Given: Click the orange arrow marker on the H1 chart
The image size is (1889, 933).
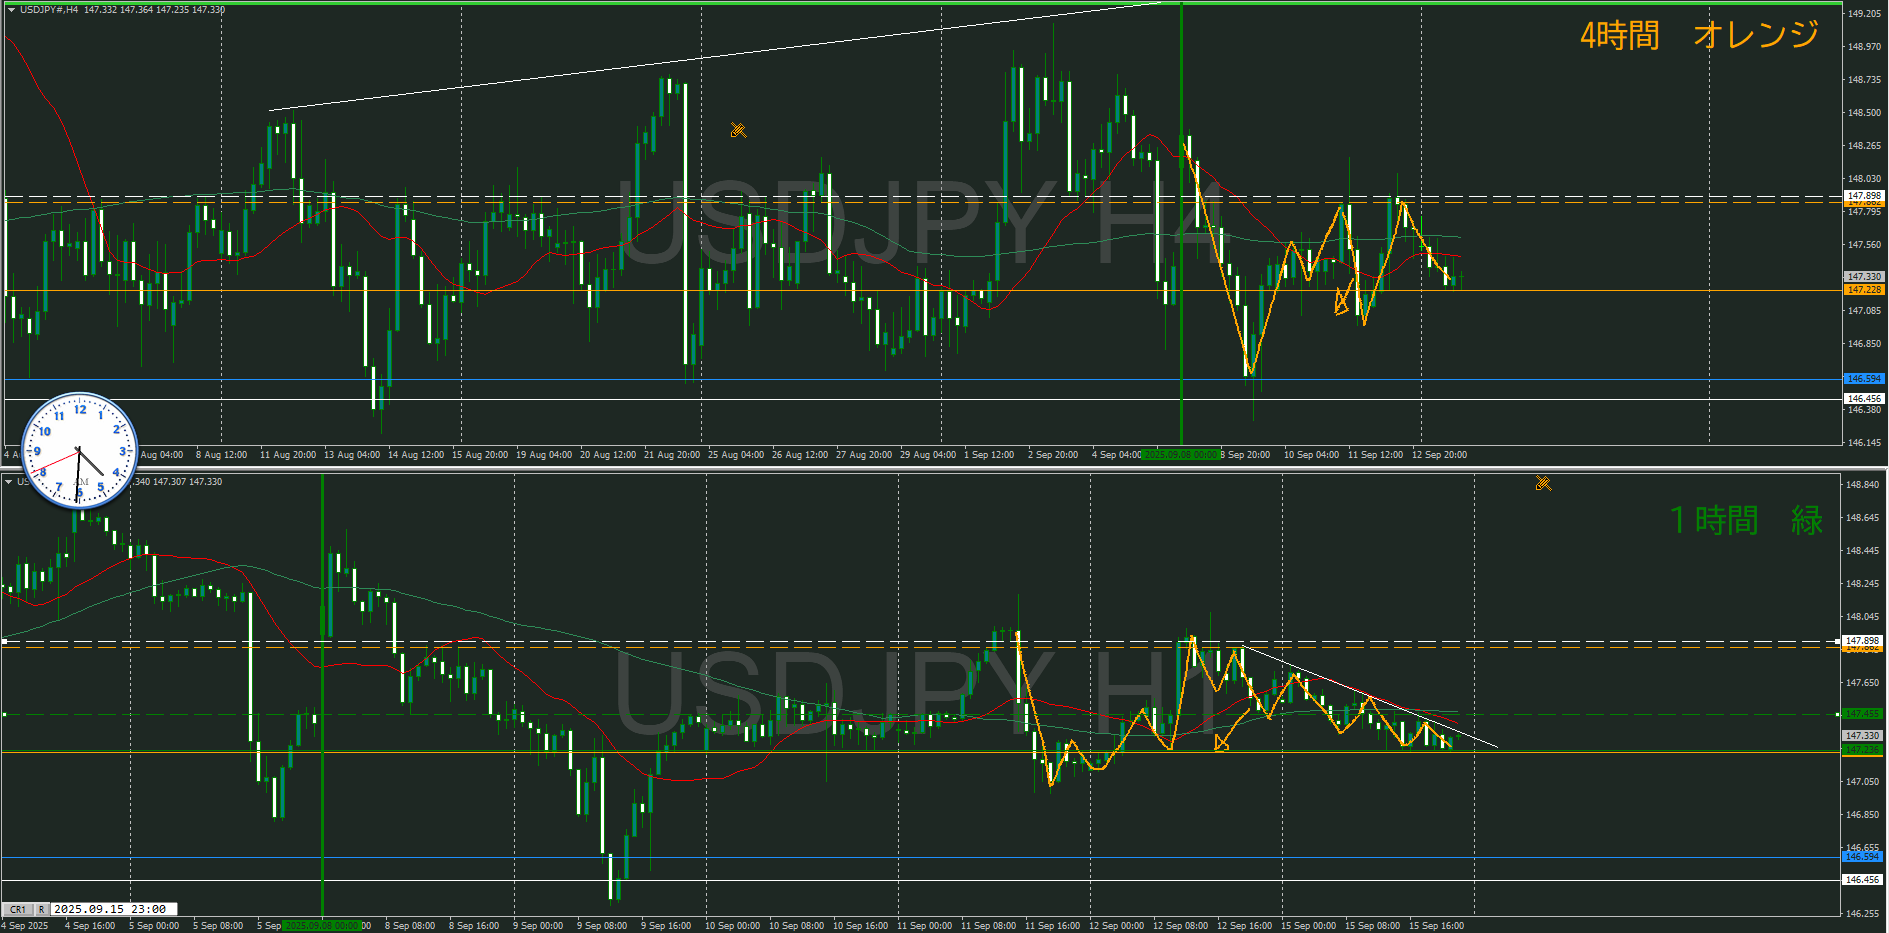Looking at the screenshot, I should tap(1221, 743).
